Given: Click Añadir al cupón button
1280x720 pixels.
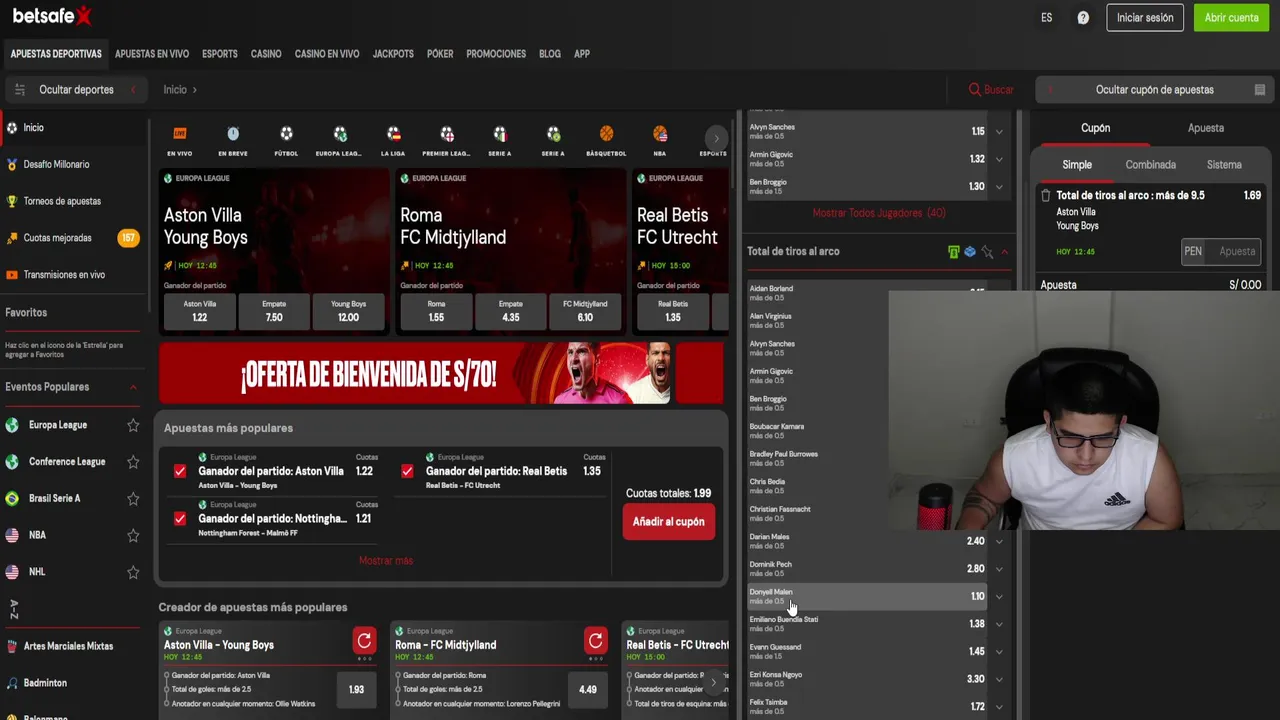Looking at the screenshot, I should pos(668,522).
